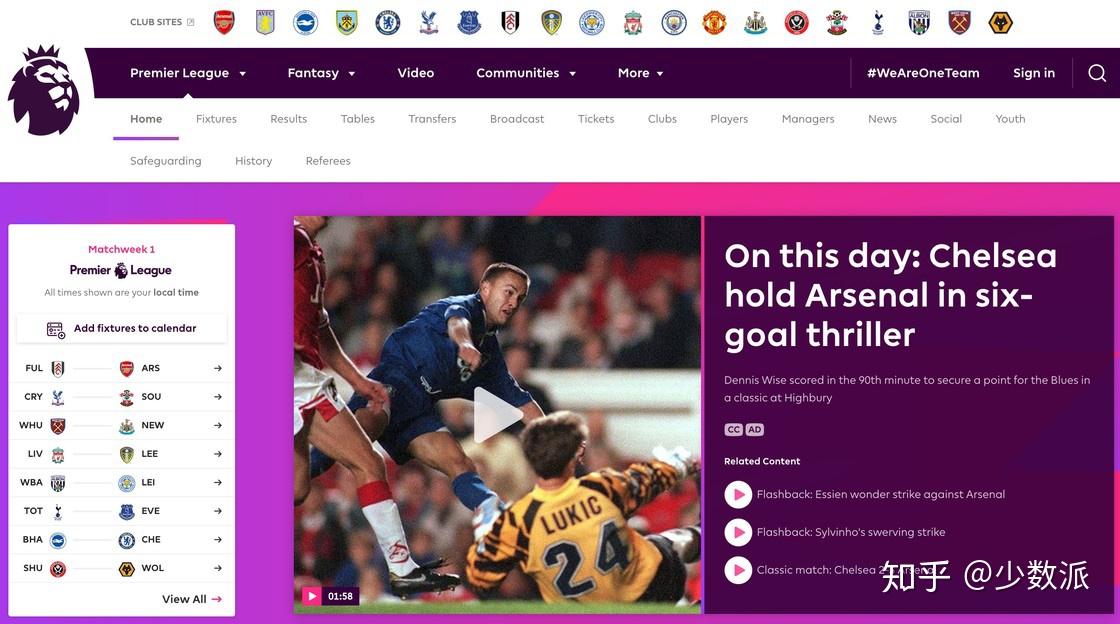Open the Wolves club site crest
Screen dimensions: 1120x624
coord(1001,23)
